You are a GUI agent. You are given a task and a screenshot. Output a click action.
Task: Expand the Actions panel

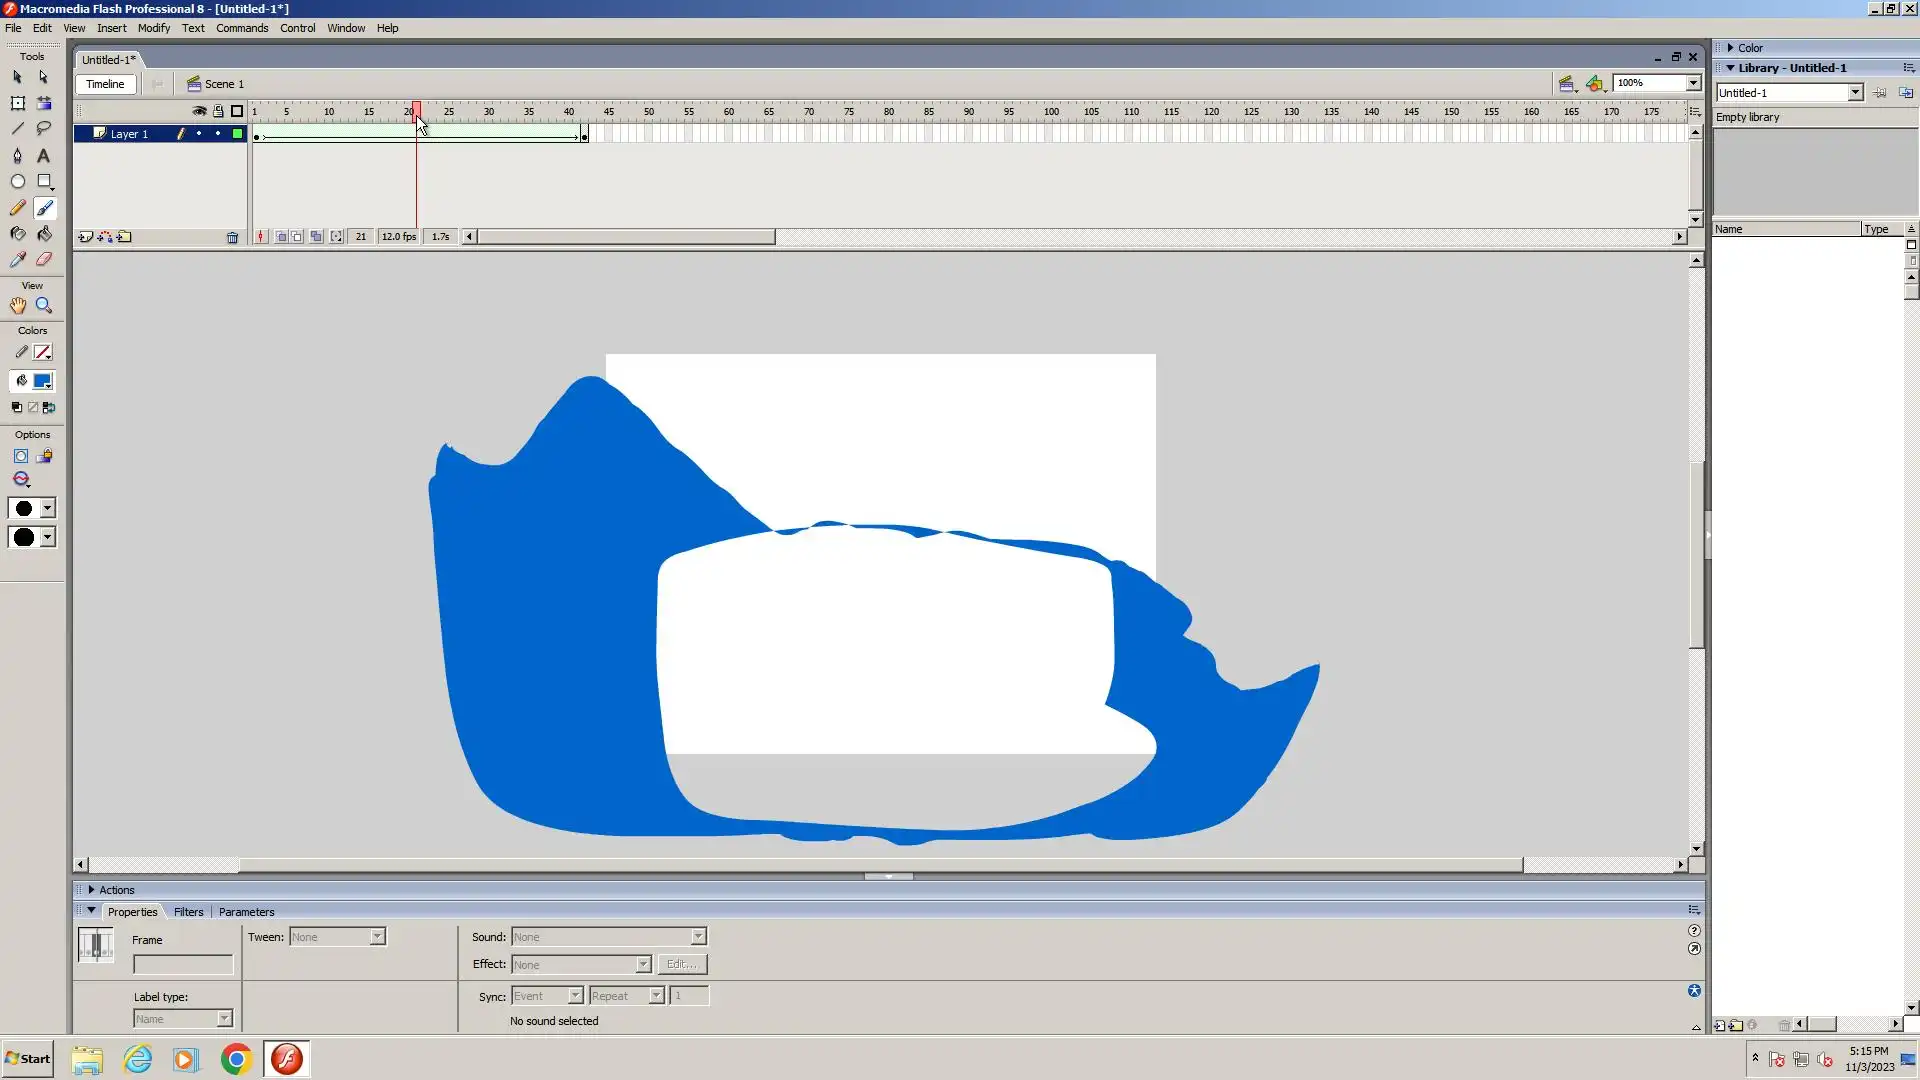[91, 890]
